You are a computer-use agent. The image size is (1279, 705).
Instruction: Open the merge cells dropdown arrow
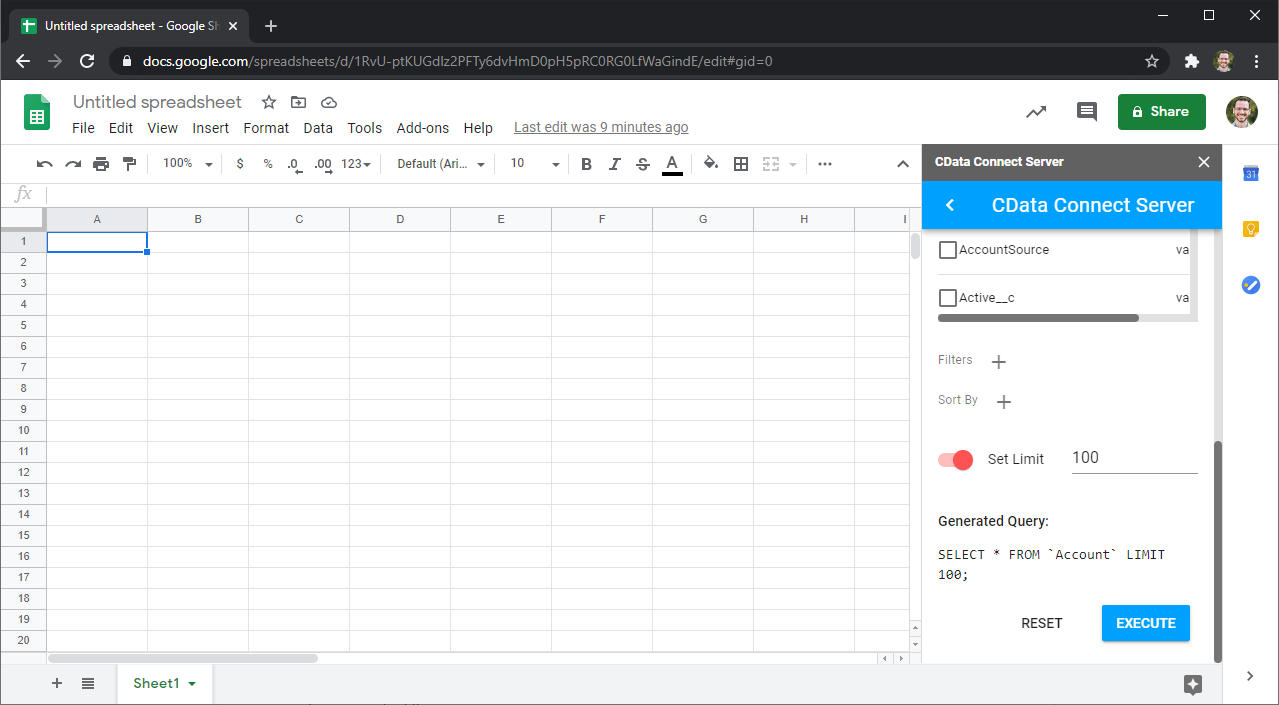793,164
